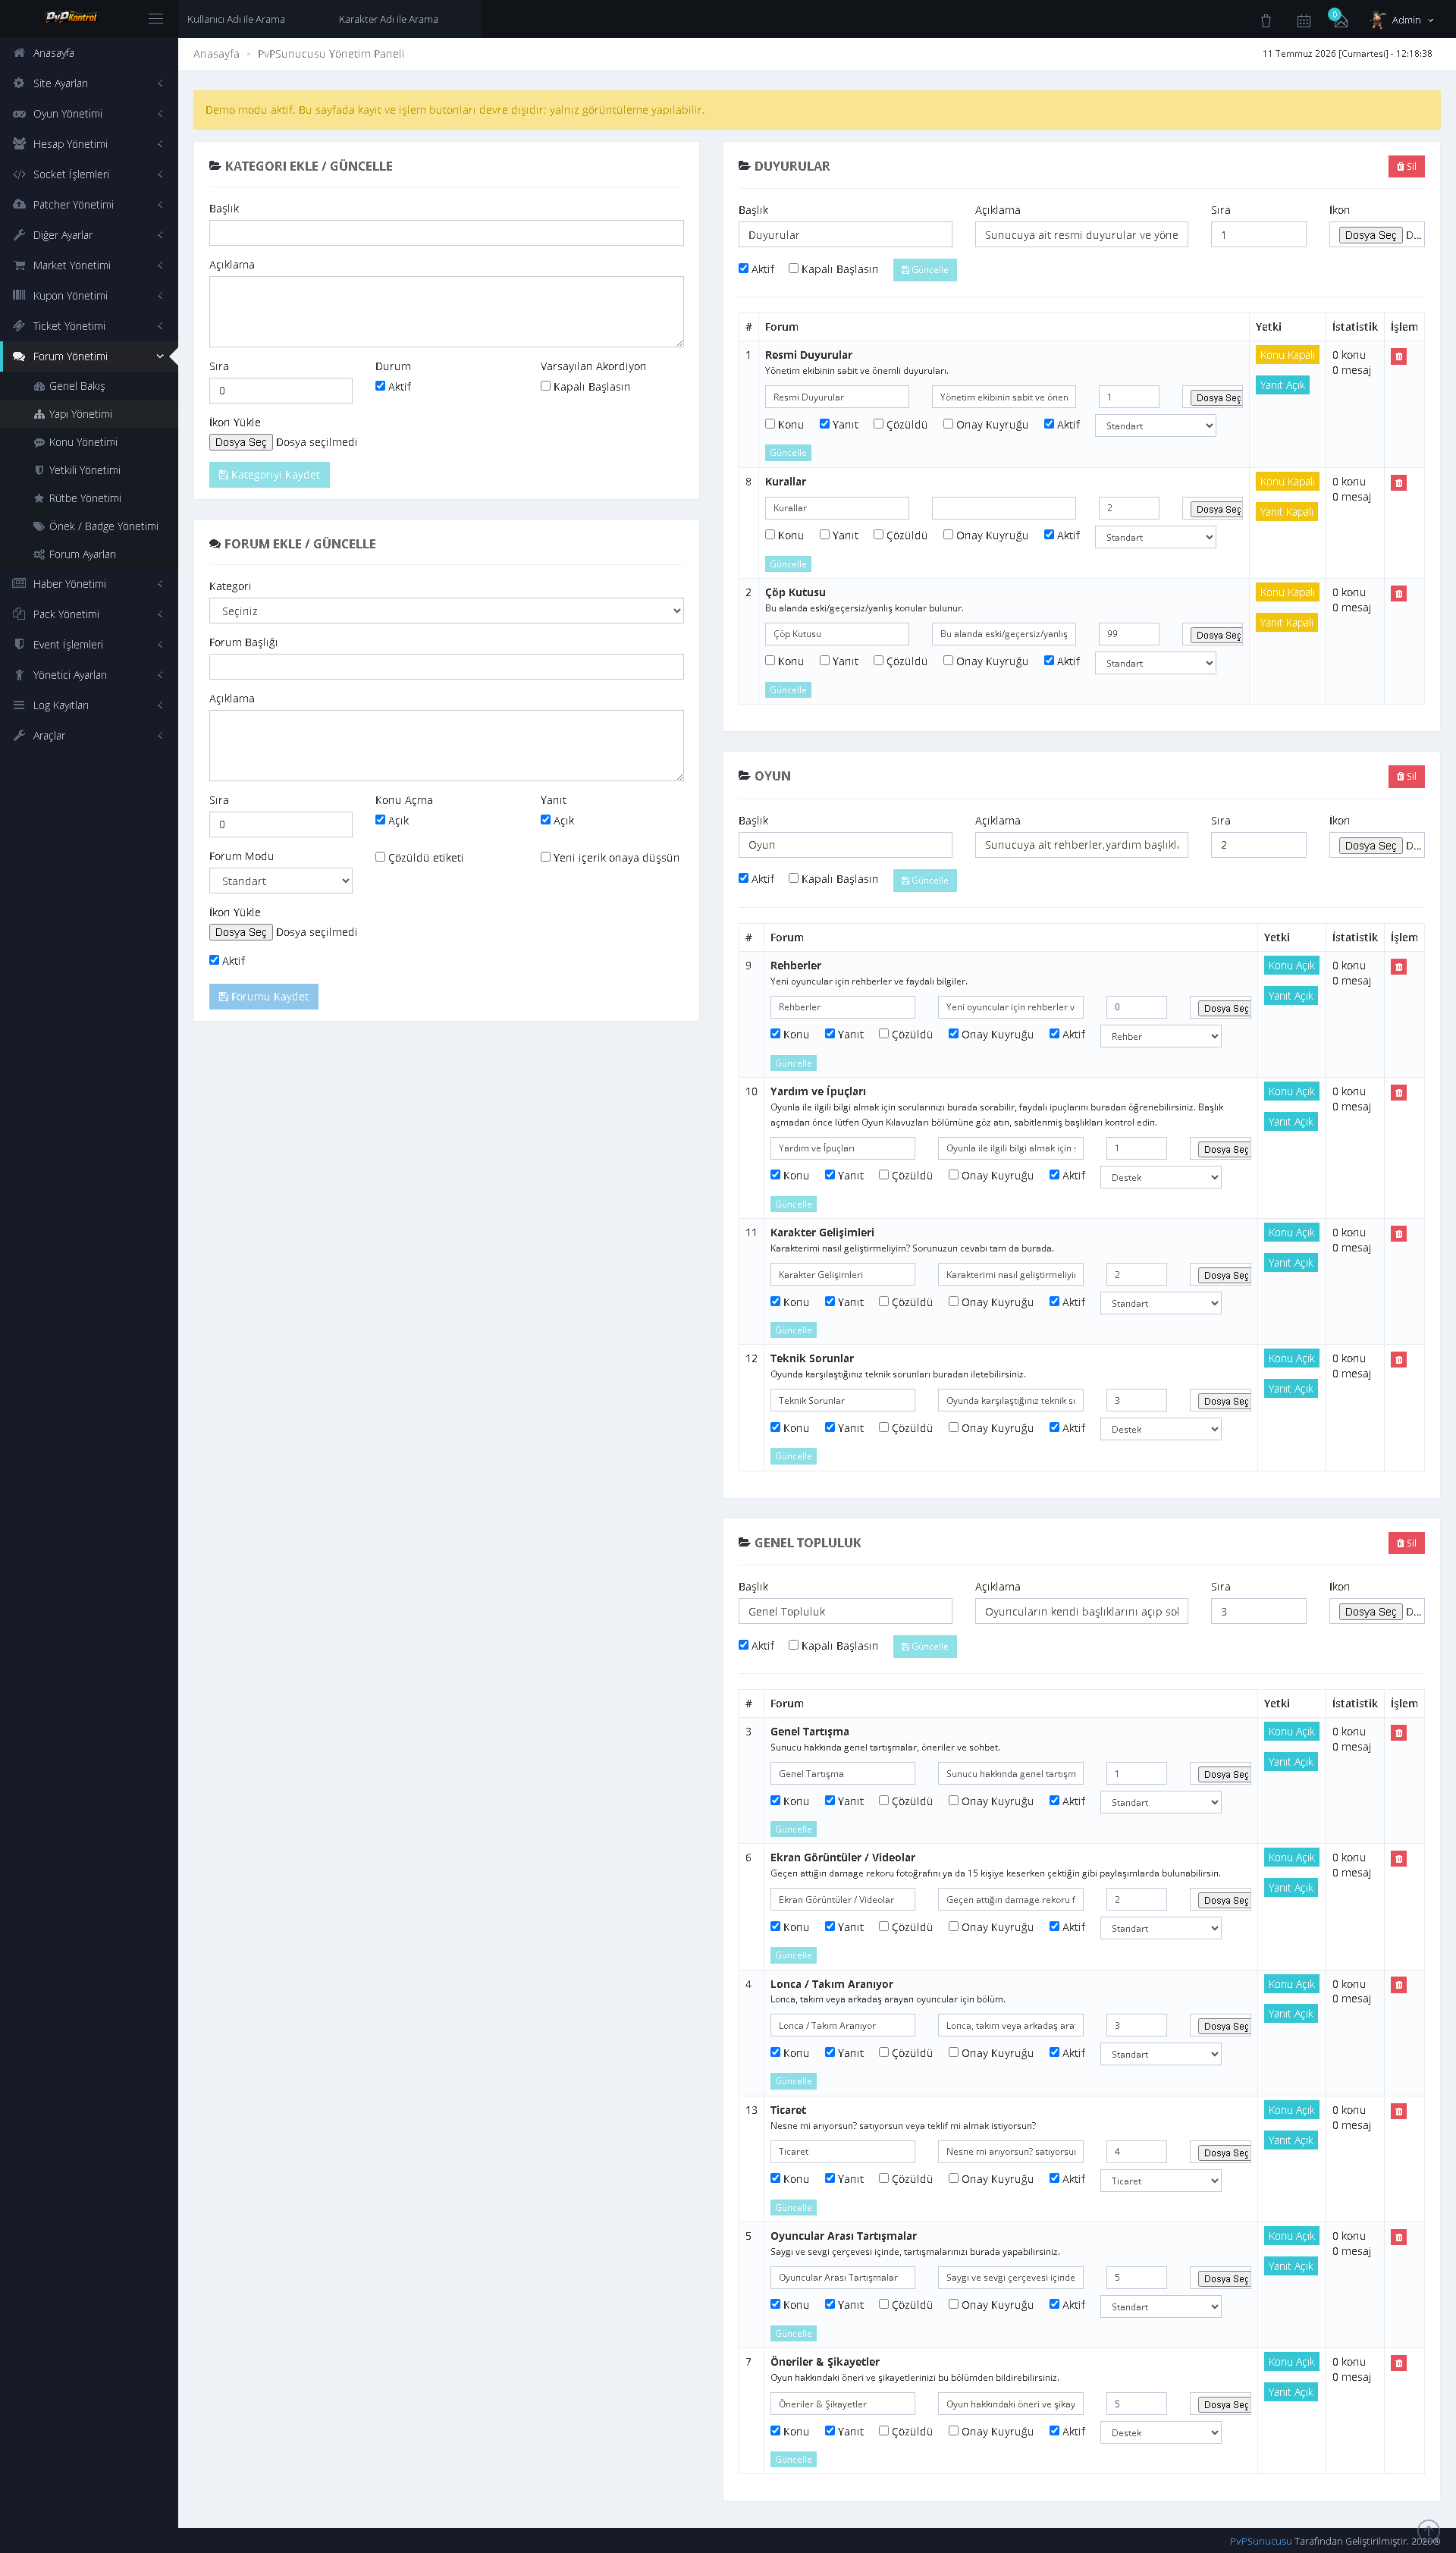
Task: Click the Forumu Kaydet button
Action: tap(263, 997)
